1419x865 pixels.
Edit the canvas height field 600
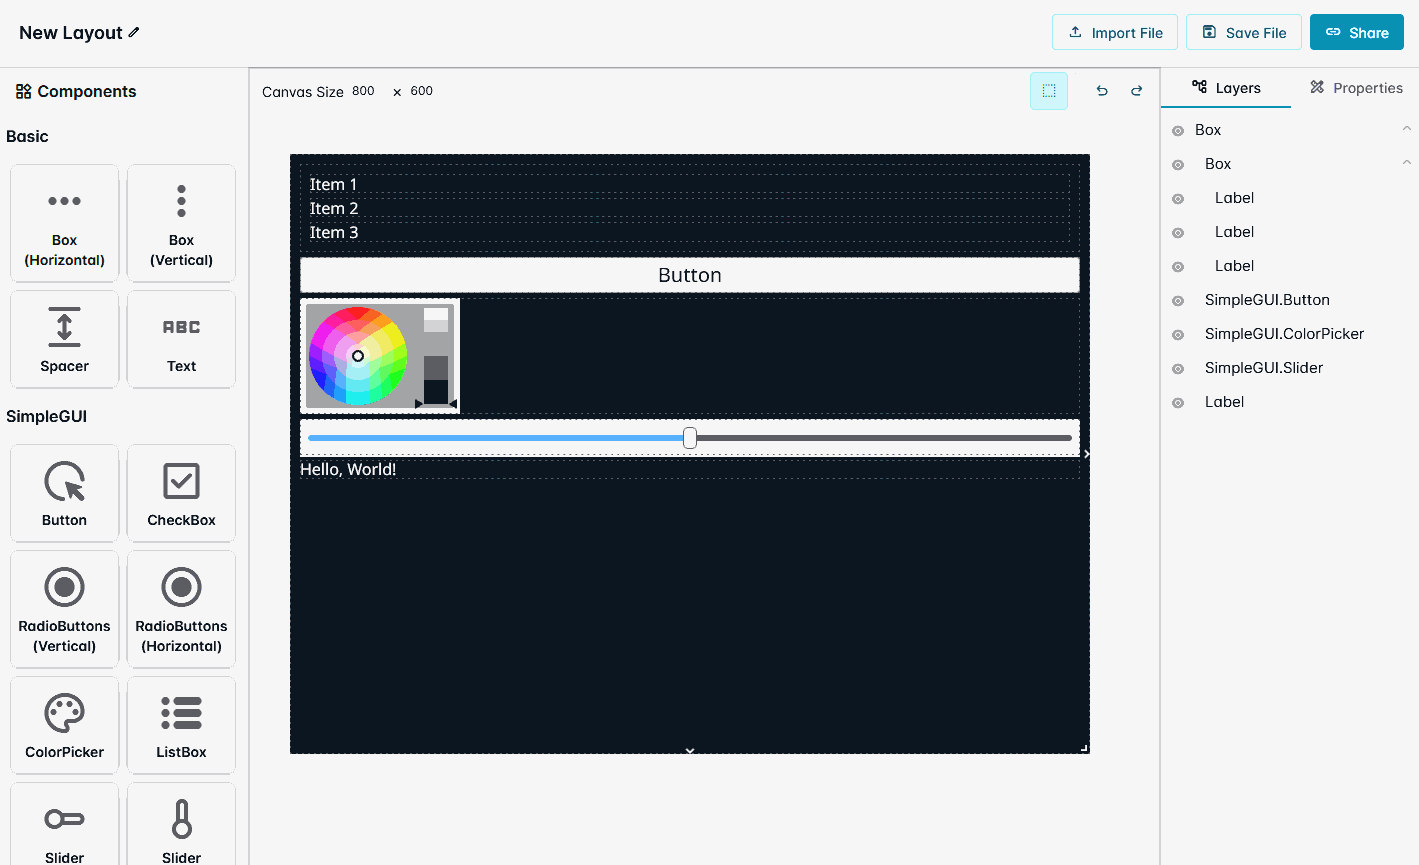pos(422,91)
